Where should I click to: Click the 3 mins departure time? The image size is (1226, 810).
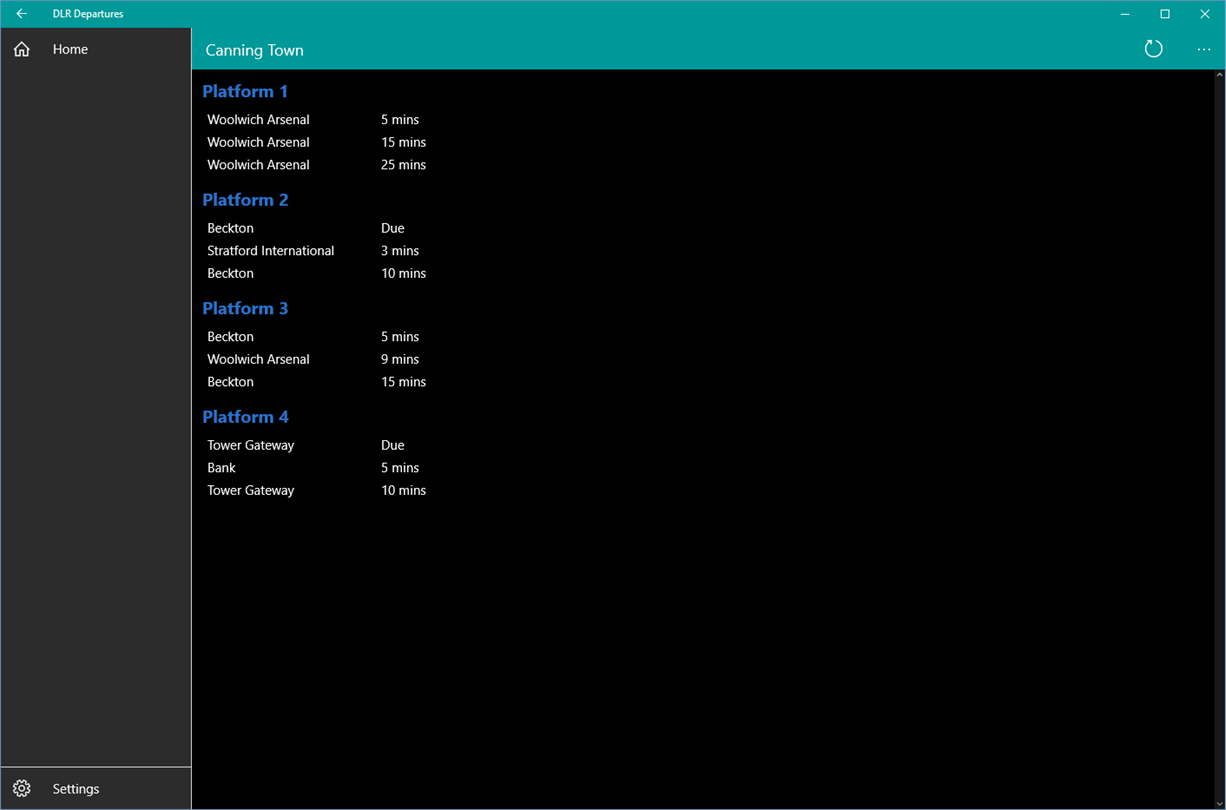(400, 251)
